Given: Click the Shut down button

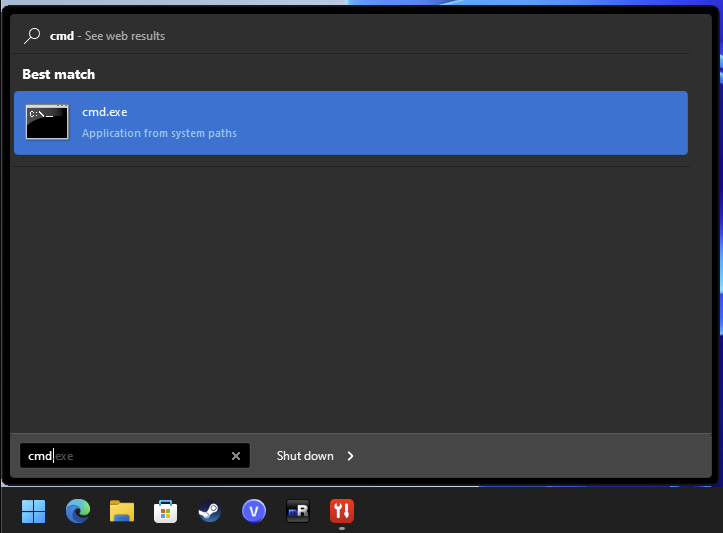Looking at the screenshot, I should (x=305, y=456).
